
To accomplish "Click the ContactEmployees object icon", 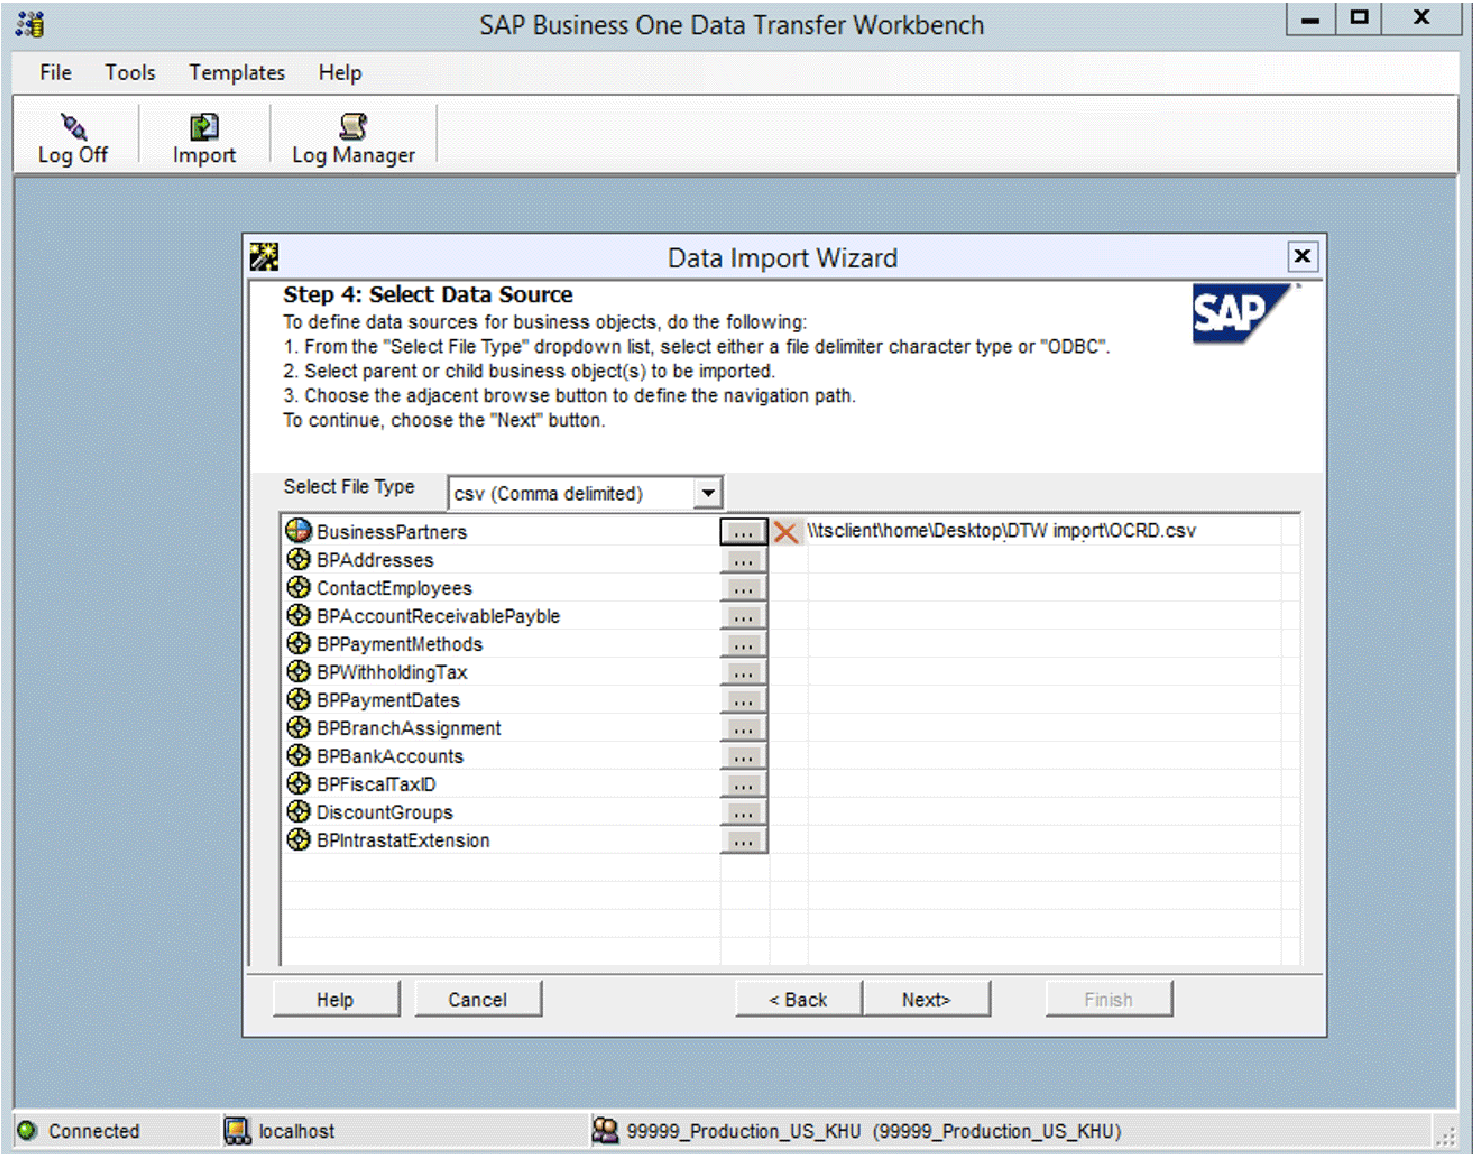I will 298,587.
